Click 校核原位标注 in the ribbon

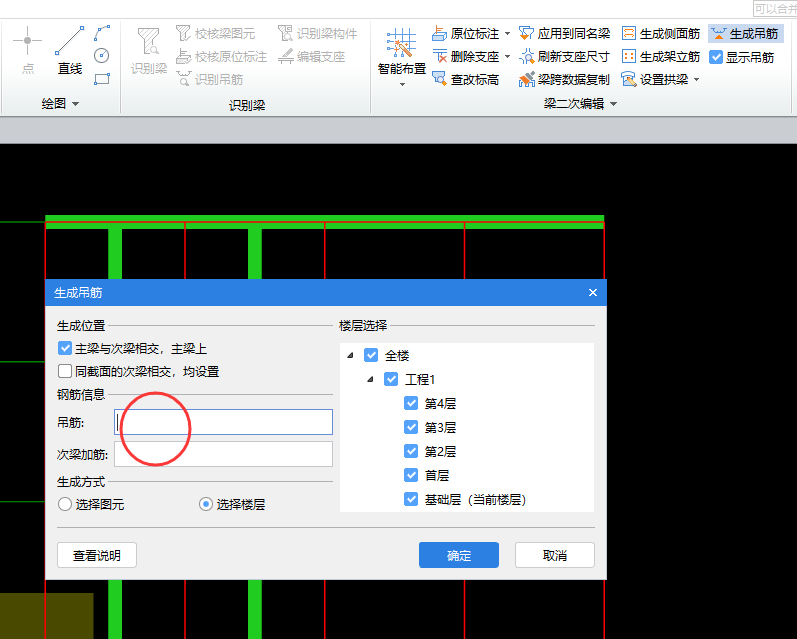click(x=221, y=56)
